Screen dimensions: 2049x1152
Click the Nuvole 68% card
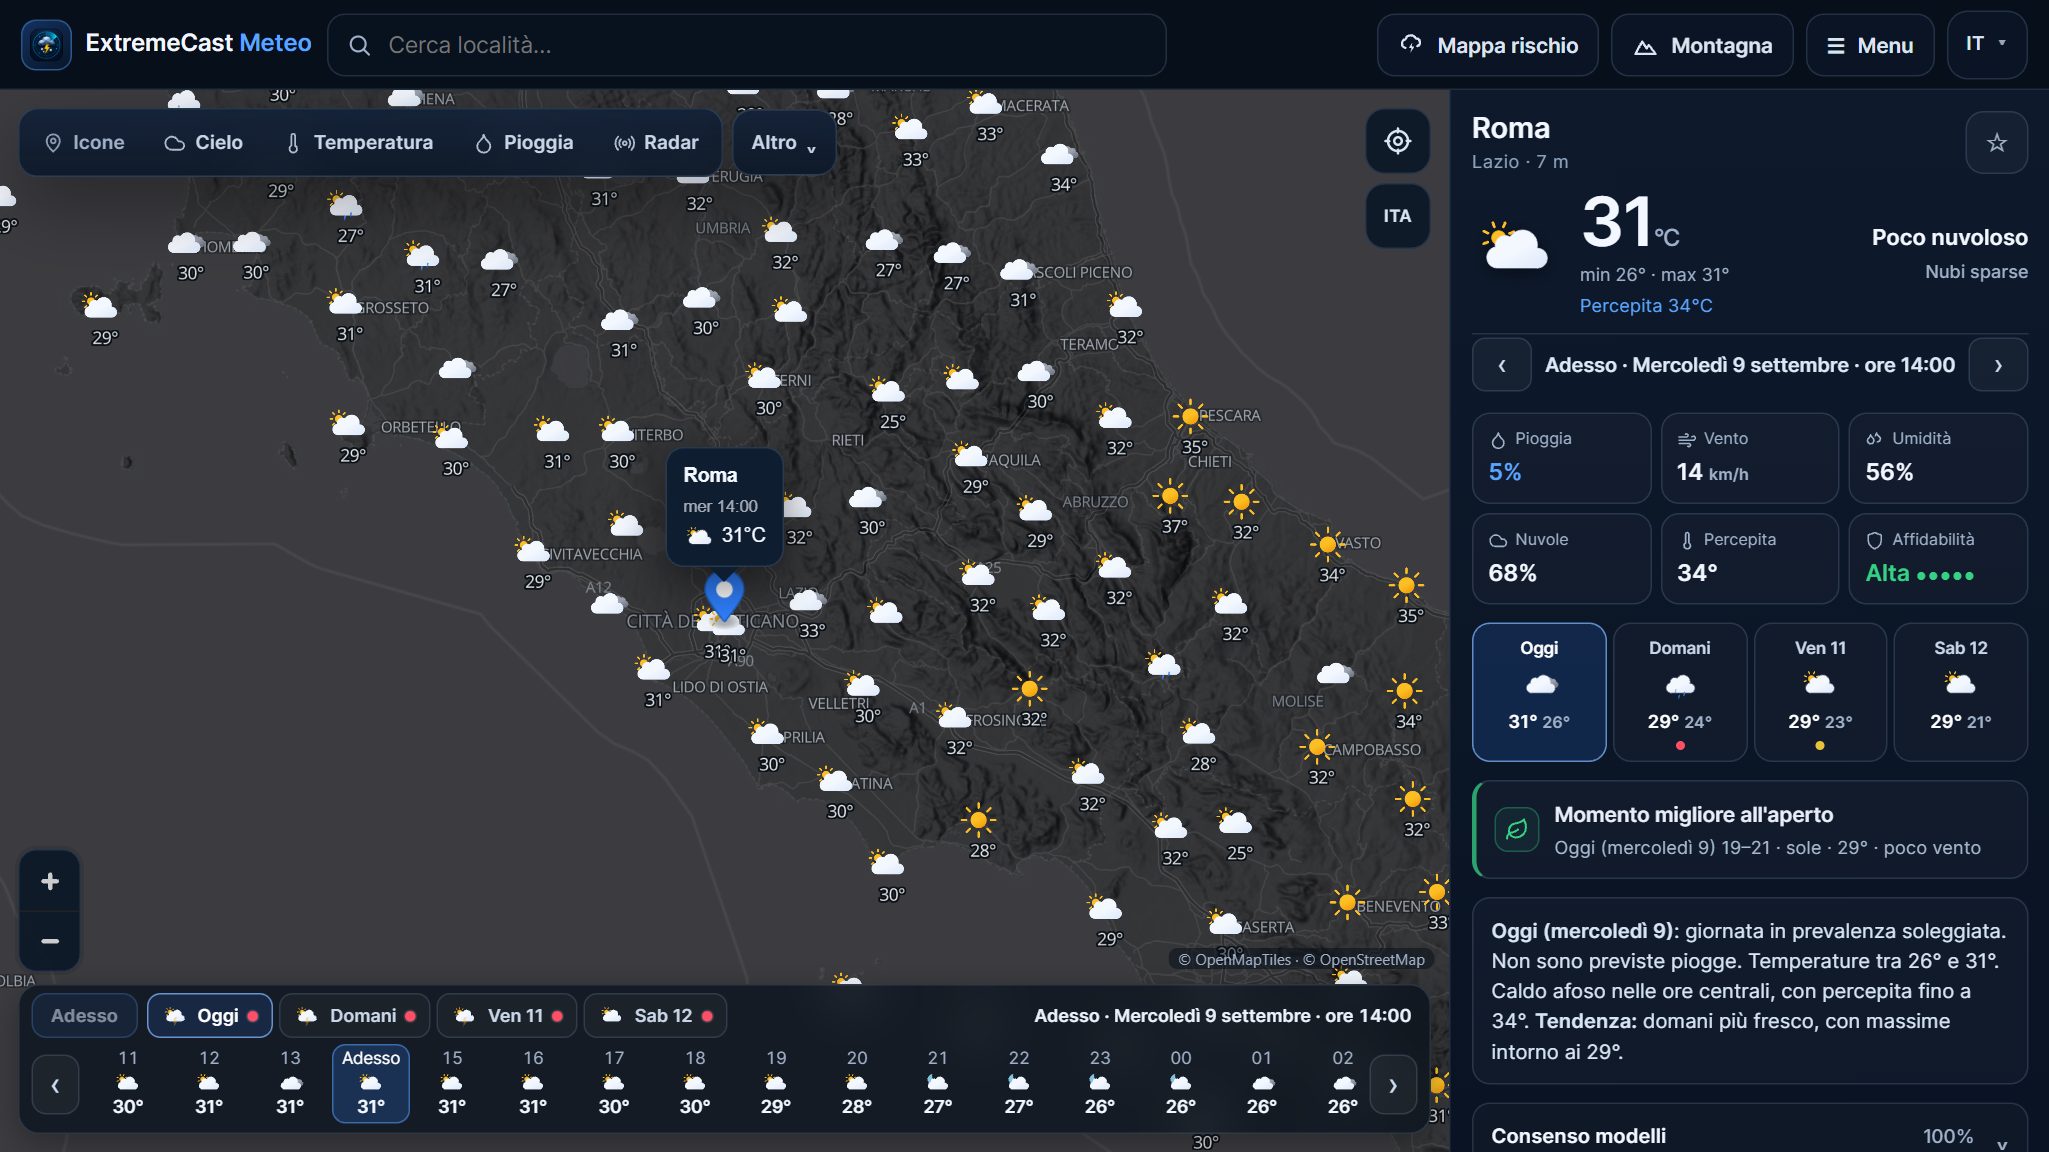pos(1561,559)
